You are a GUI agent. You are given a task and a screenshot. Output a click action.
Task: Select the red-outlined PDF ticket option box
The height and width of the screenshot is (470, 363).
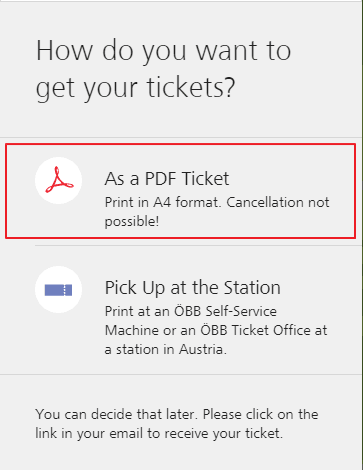[181, 191]
